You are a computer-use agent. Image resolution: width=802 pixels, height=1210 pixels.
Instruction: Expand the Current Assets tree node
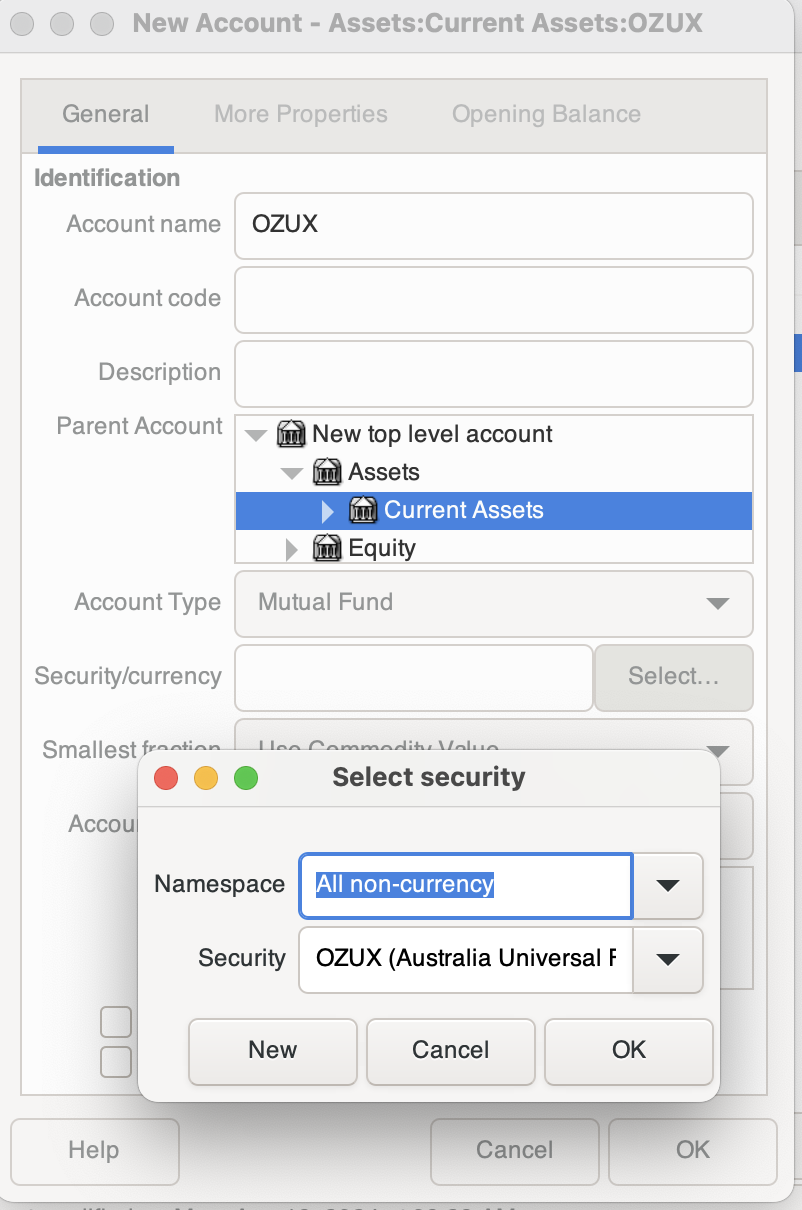point(328,511)
